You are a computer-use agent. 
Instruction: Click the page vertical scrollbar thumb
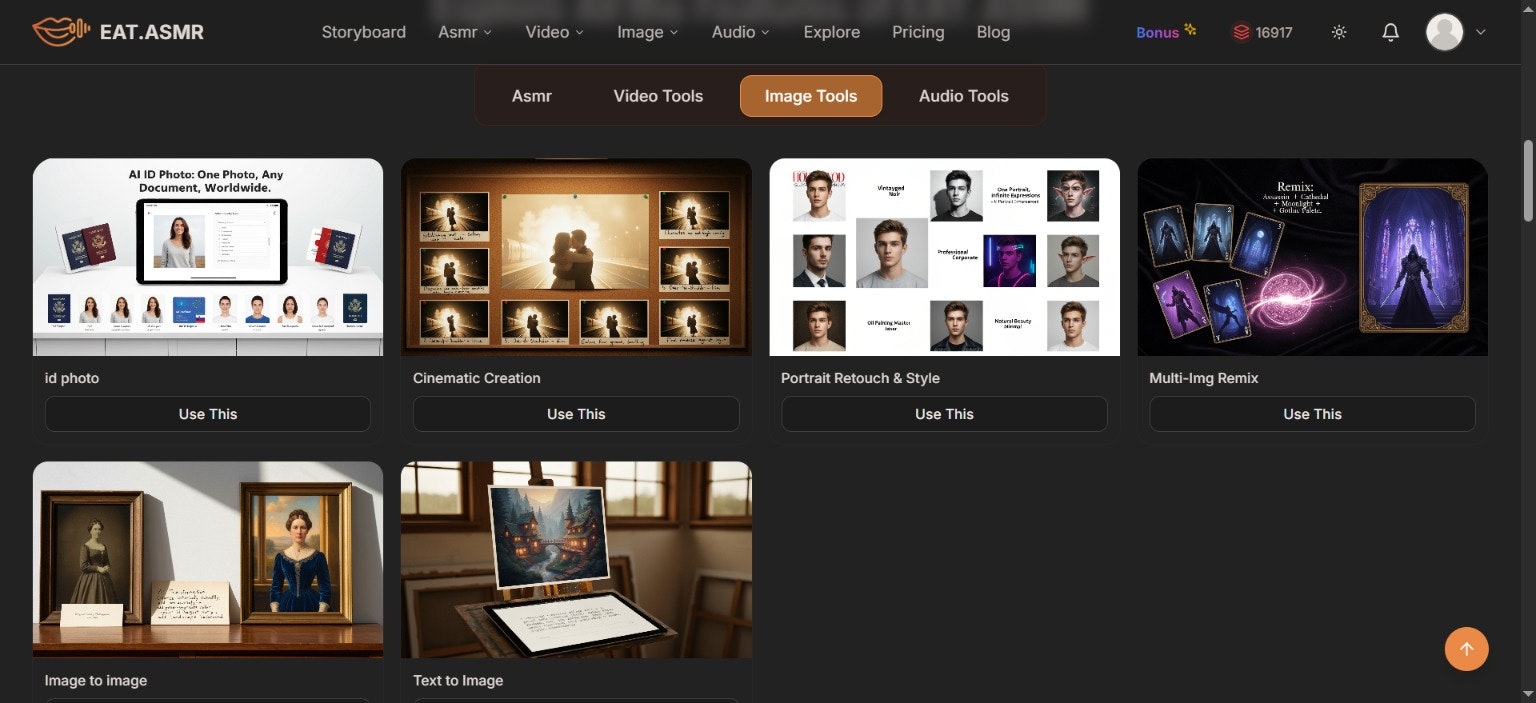click(x=1527, y=180)
